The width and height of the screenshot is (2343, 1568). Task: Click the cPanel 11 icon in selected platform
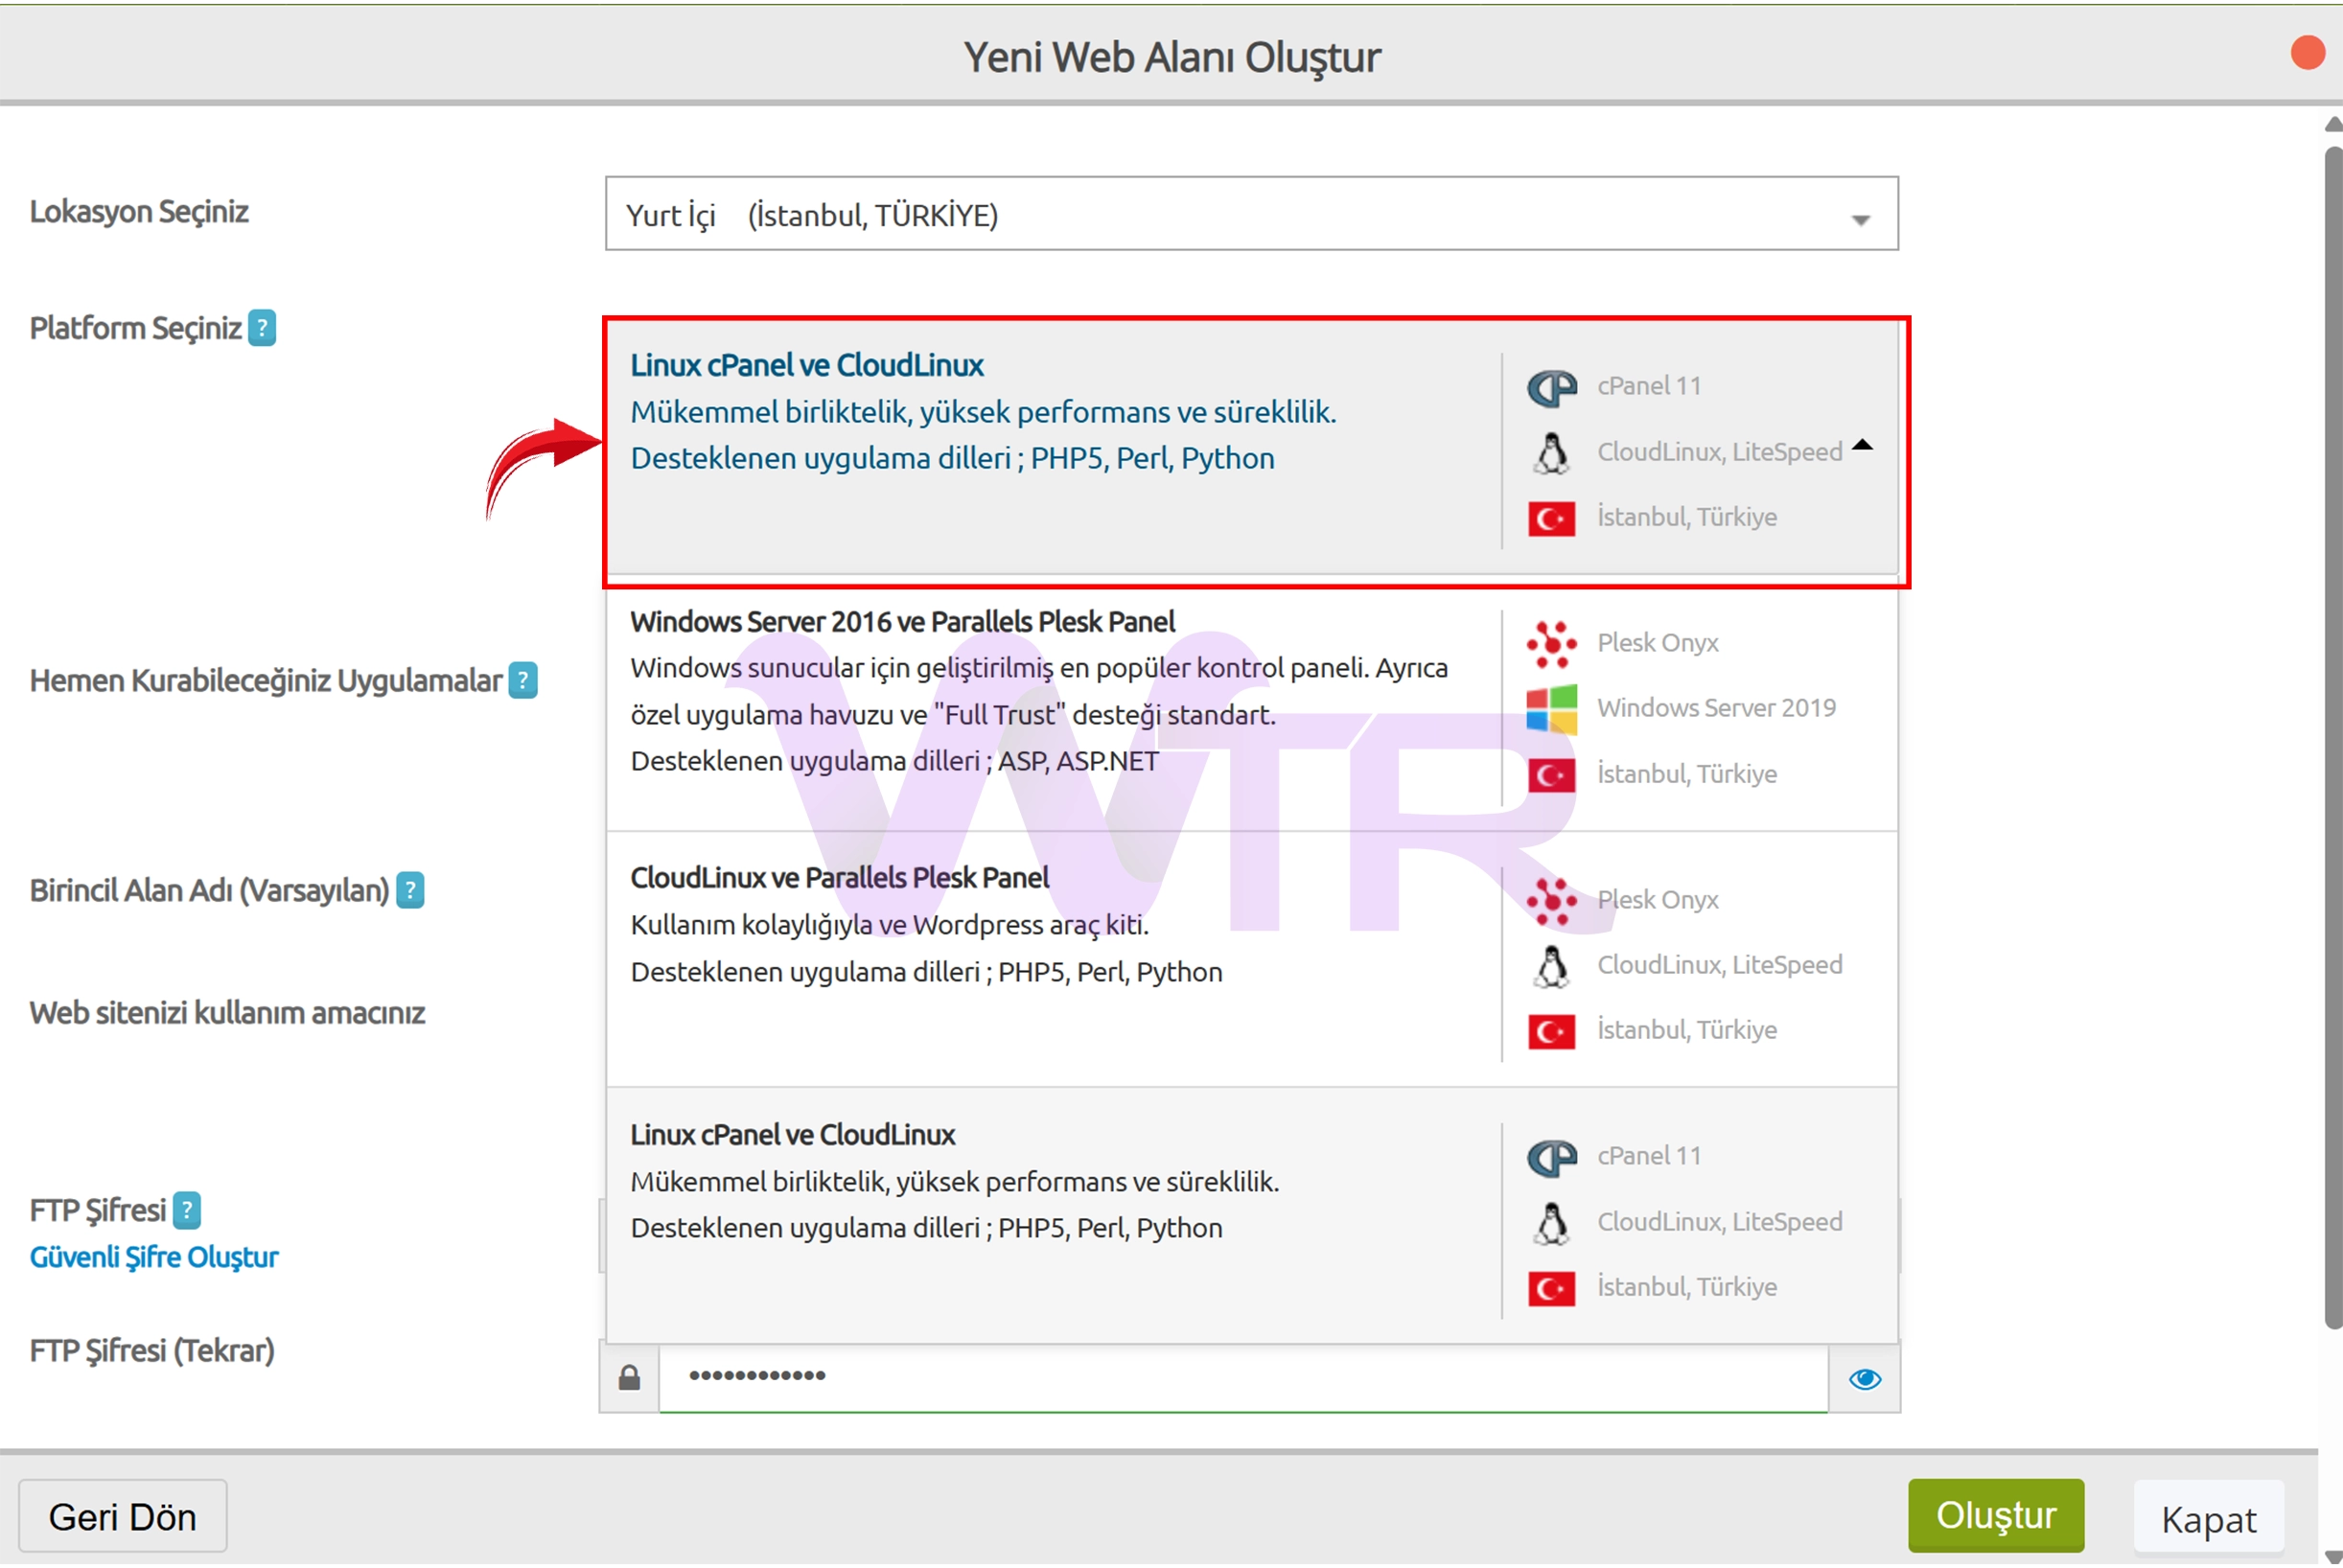(1551, 387)
